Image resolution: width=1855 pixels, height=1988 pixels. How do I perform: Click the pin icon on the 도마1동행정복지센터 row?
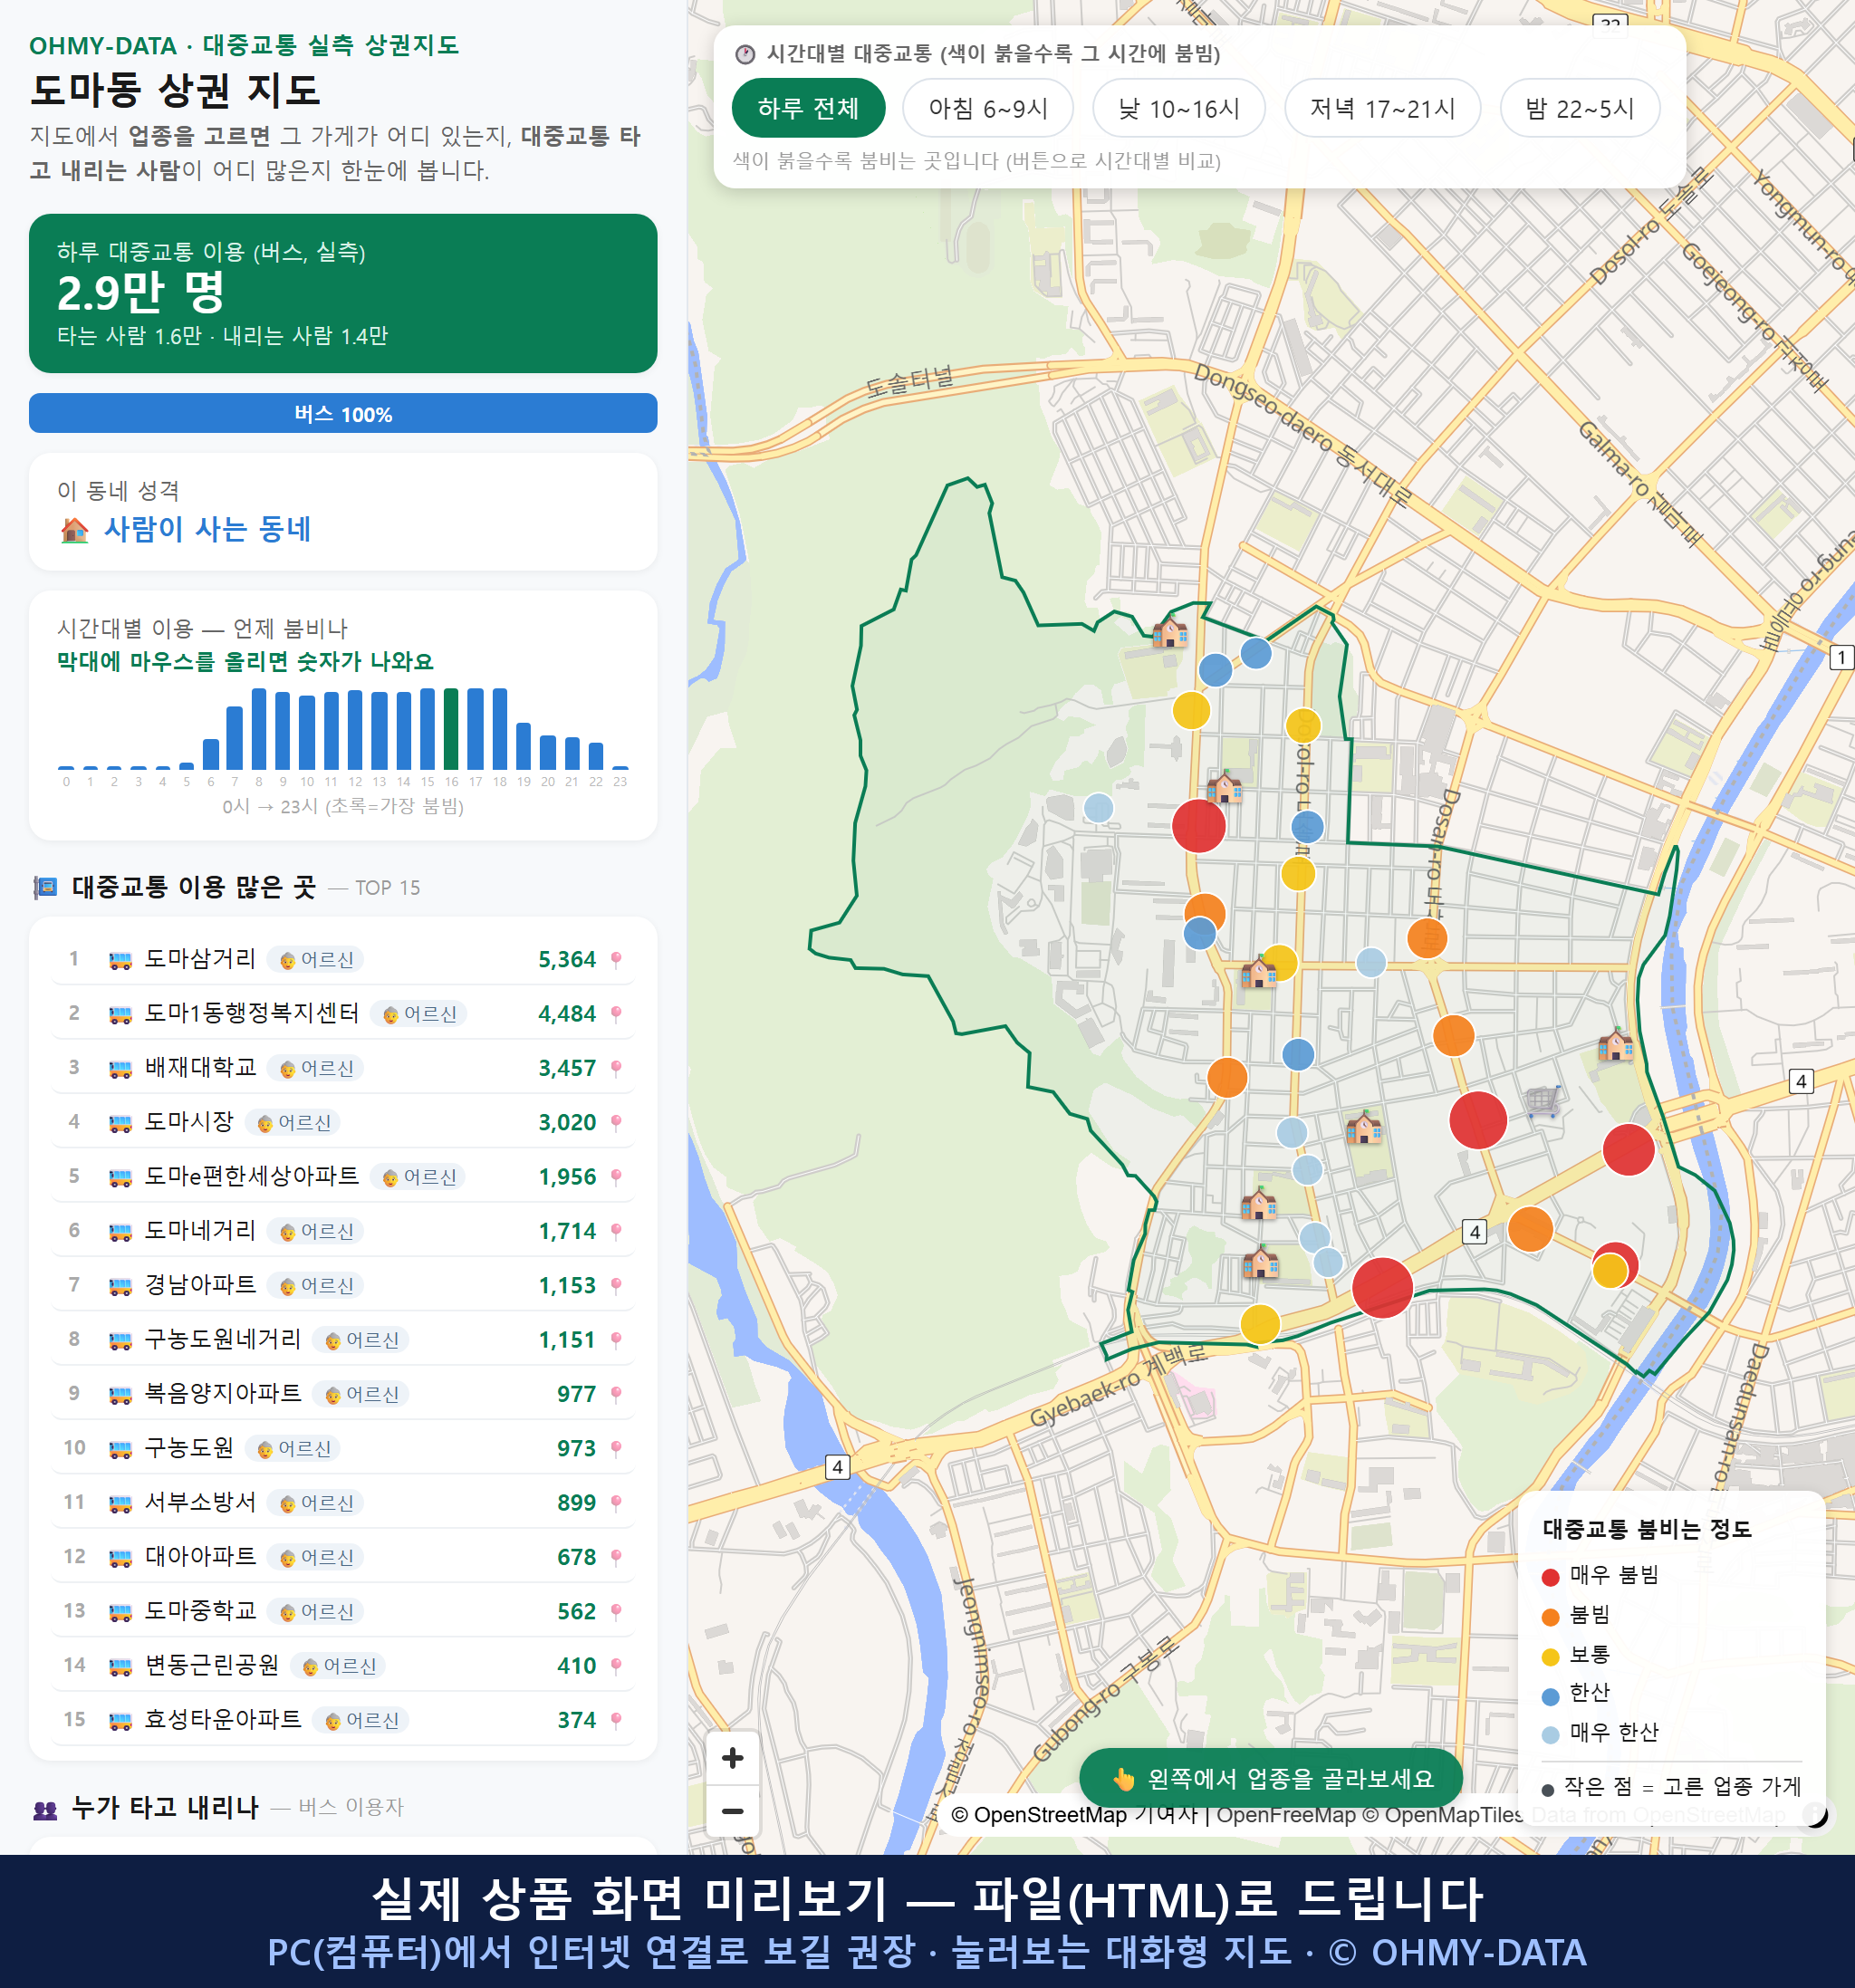click(x=616, y=1014)
